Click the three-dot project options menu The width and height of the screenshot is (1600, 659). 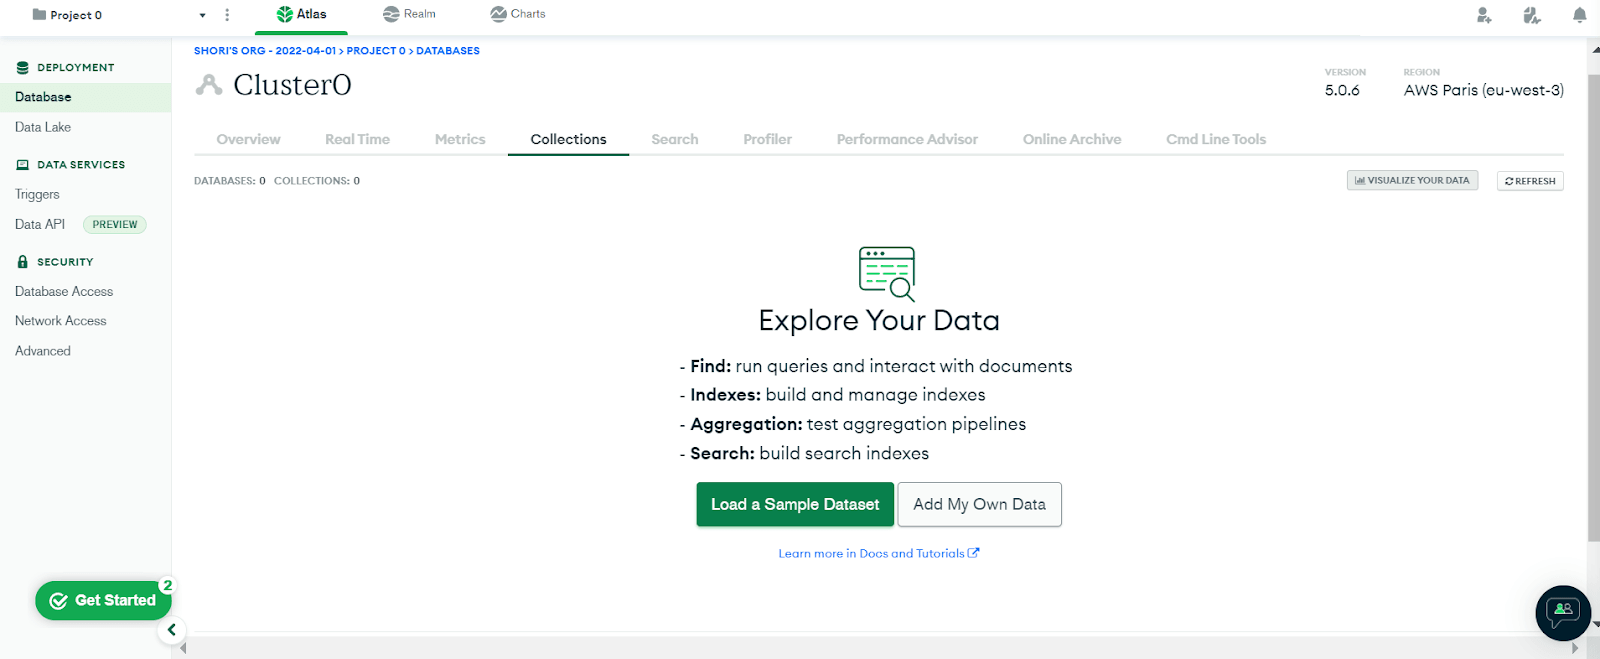click(x=227, y=15)
